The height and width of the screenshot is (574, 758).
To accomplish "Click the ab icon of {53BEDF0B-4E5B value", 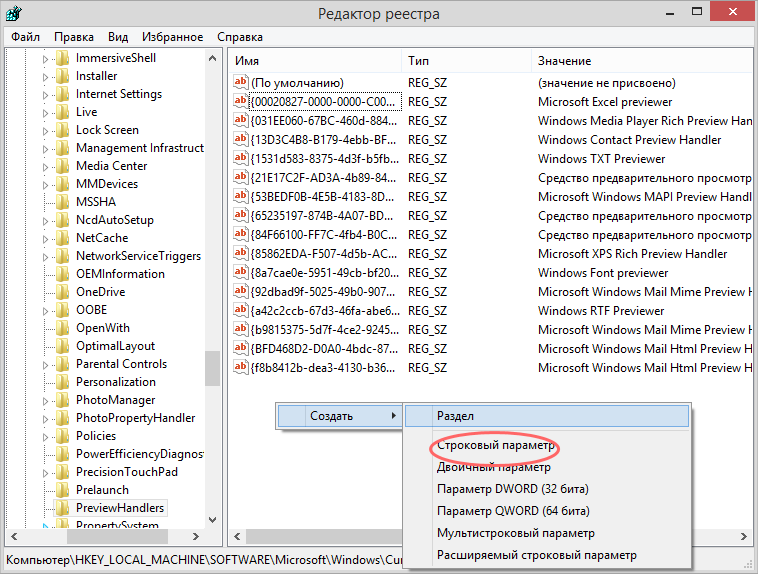I will 240,196.
